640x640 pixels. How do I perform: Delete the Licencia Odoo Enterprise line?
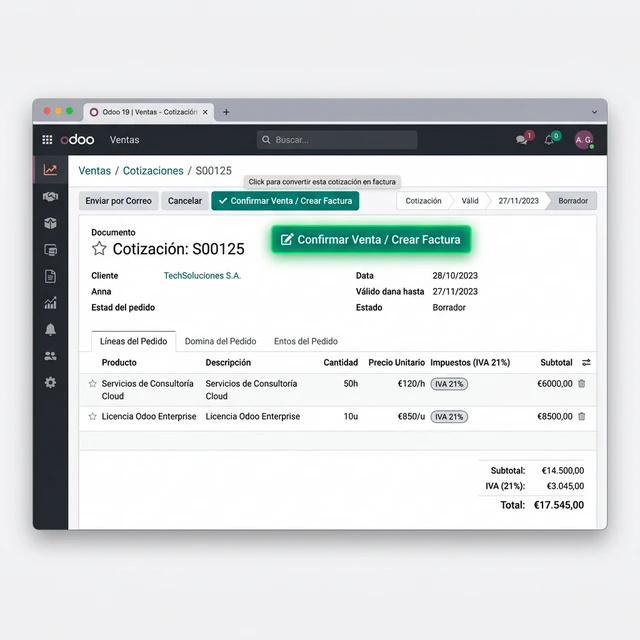[582, 416]
